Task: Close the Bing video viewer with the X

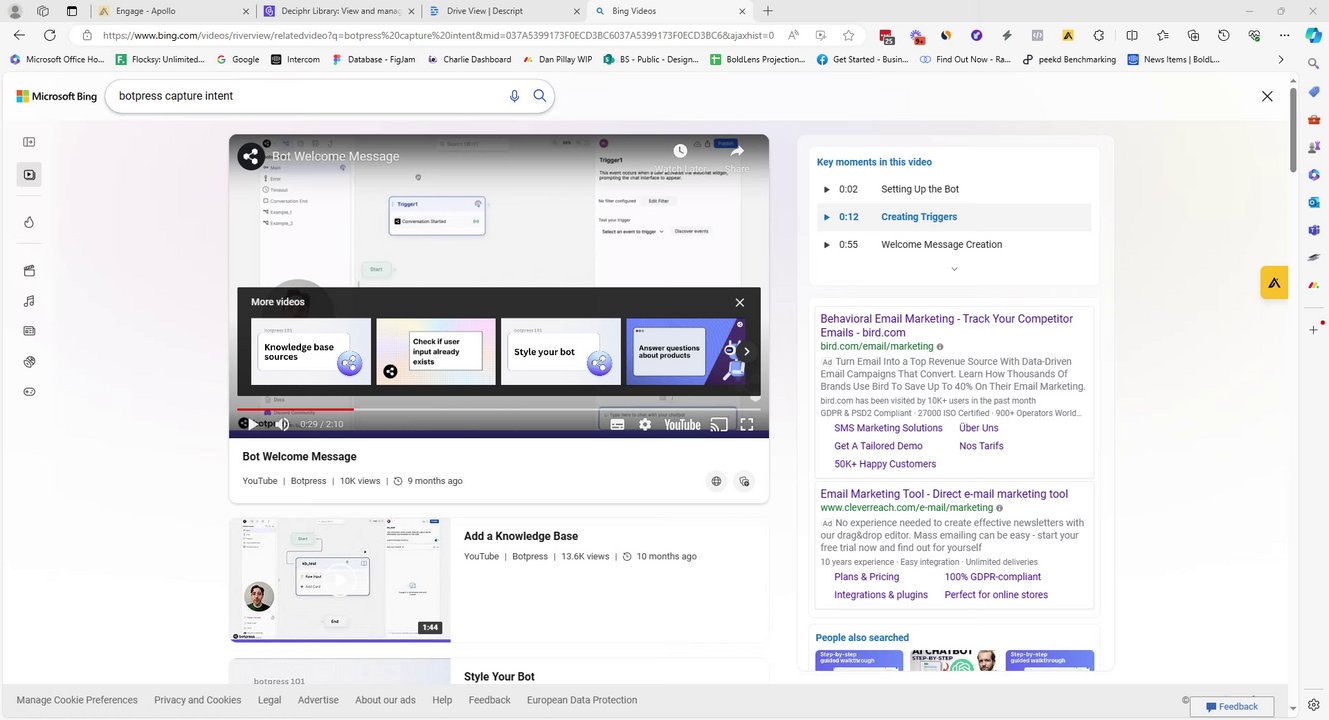Action: pyautogui.click(x=1267, y=96)
